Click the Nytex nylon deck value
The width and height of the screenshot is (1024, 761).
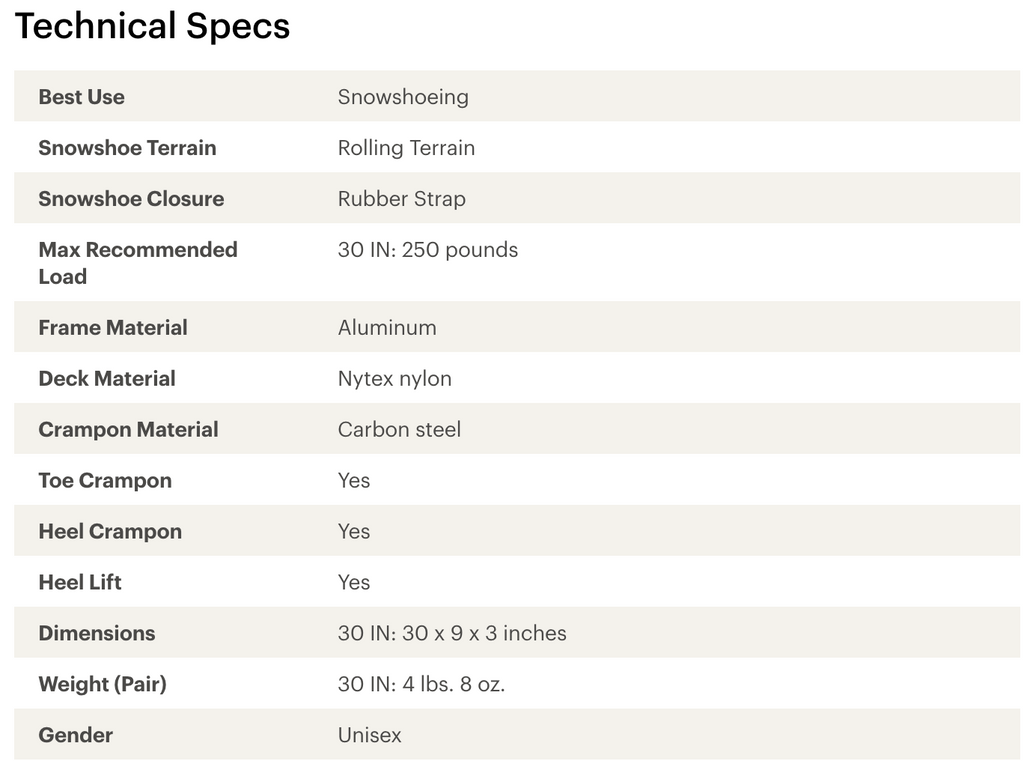point(394,379)
